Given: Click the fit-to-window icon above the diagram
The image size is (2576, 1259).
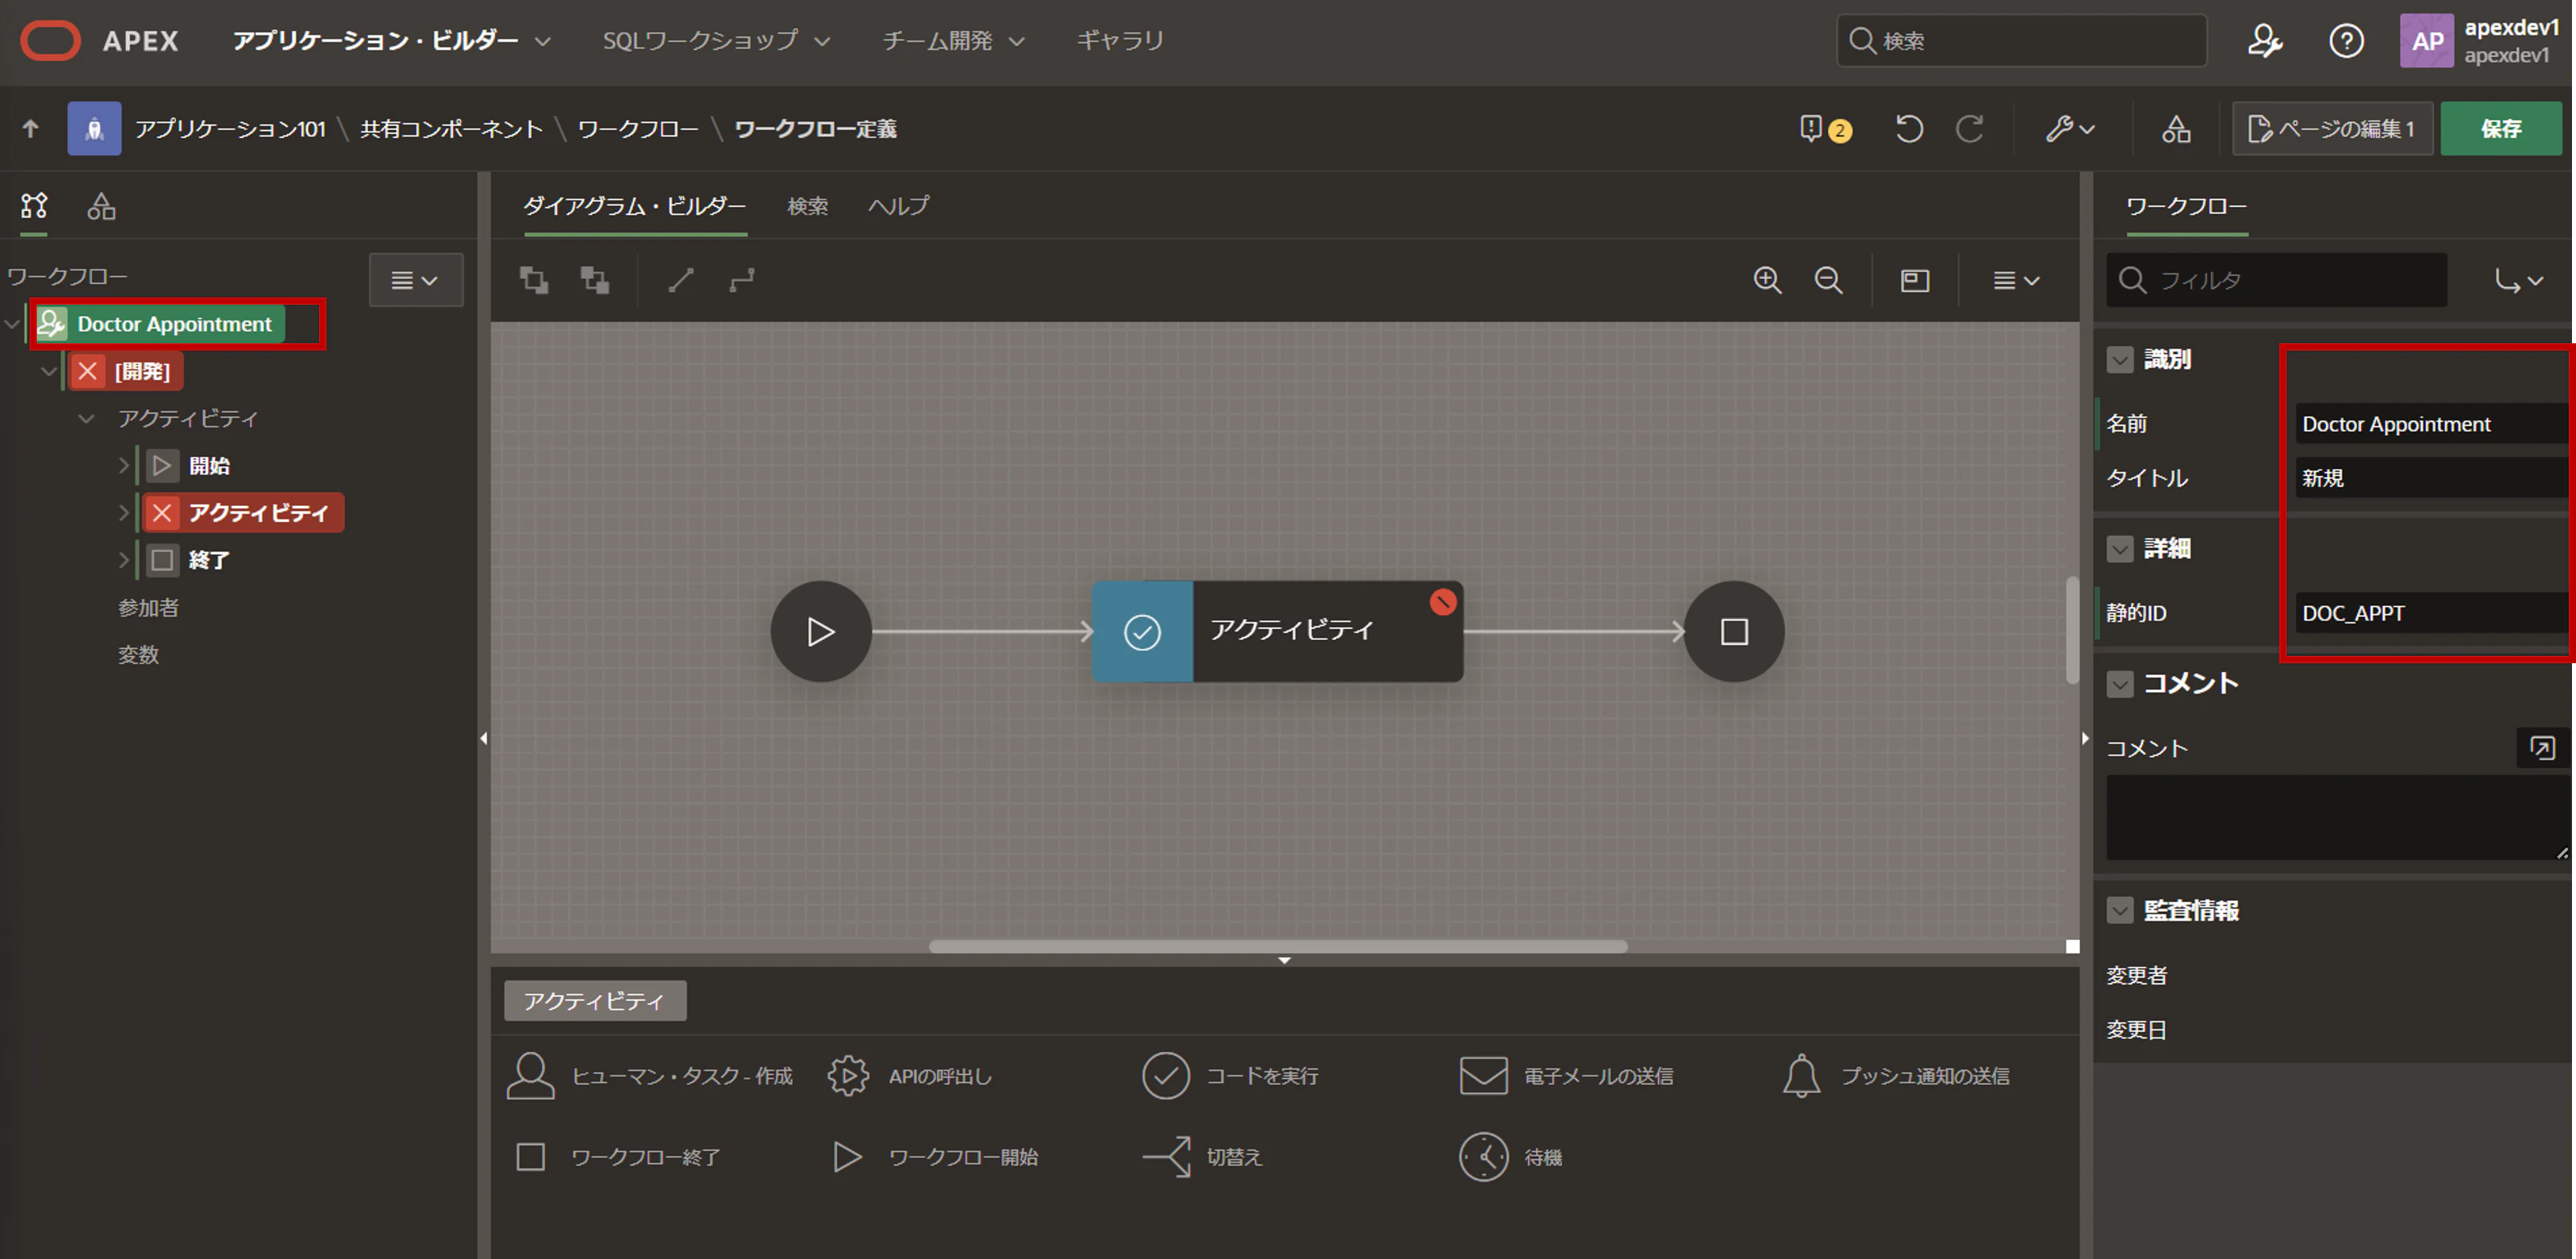Looking at the screenshot, I should tap(1915, 280).
